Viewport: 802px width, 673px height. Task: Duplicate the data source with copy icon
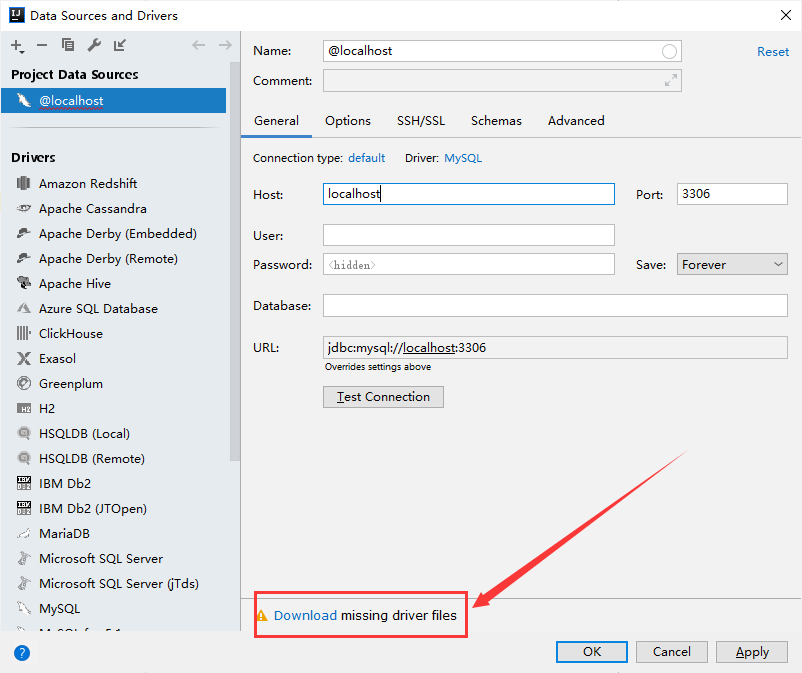[68, 45]
